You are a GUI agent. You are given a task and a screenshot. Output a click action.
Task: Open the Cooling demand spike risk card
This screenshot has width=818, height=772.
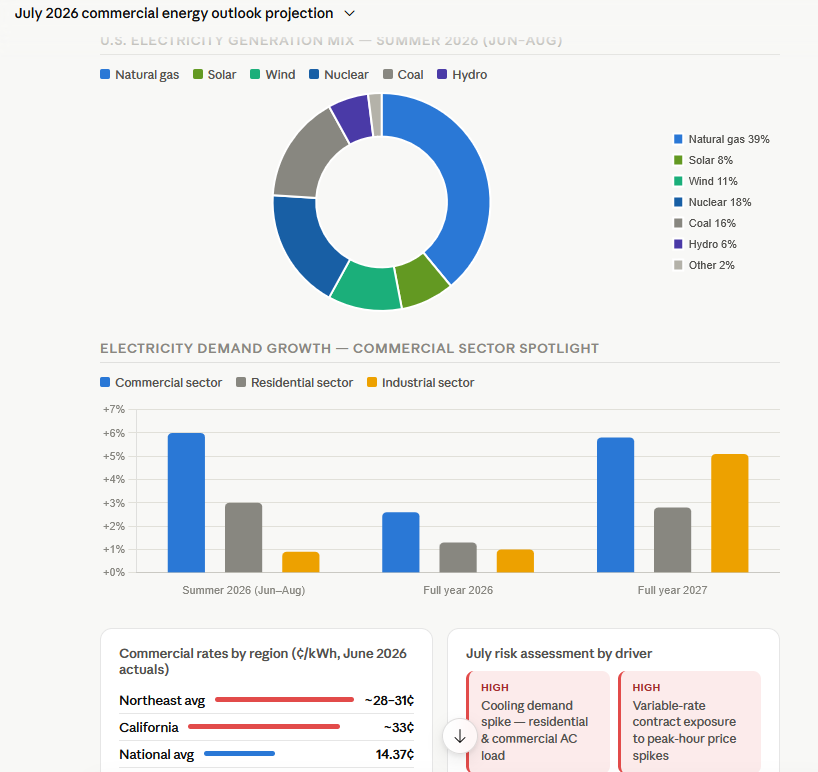click(x=538, y=721)
